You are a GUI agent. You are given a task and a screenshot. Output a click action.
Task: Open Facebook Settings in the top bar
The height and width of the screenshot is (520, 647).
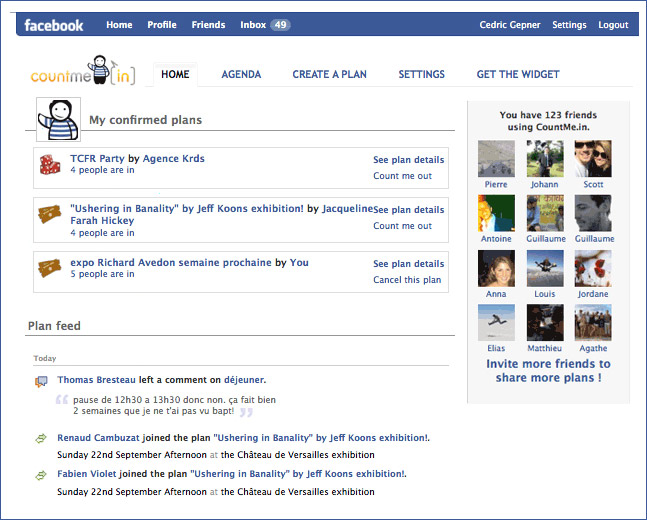[x=569, y=25]
